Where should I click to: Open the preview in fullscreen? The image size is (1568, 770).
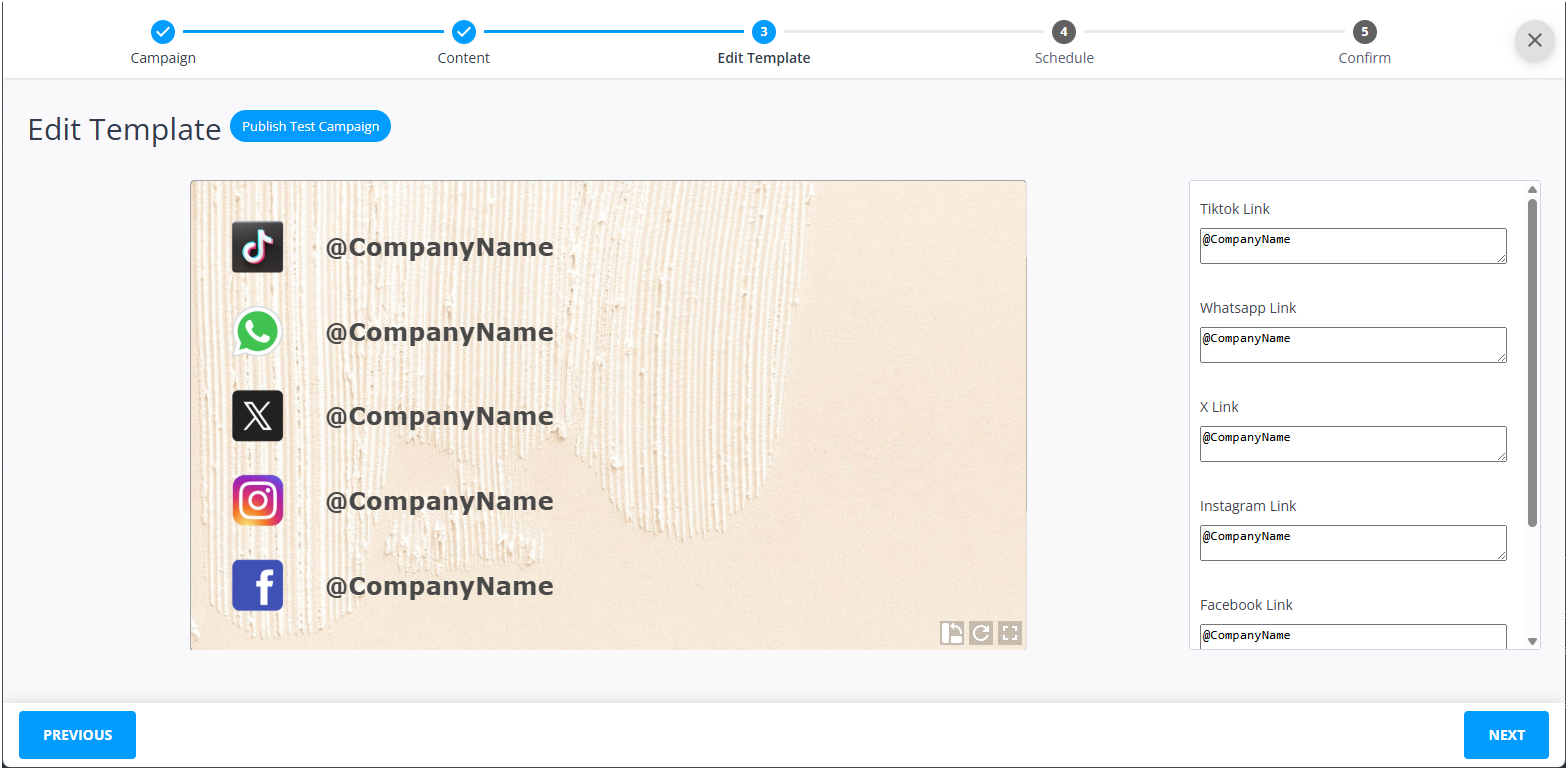click(x=1010, y=633)
